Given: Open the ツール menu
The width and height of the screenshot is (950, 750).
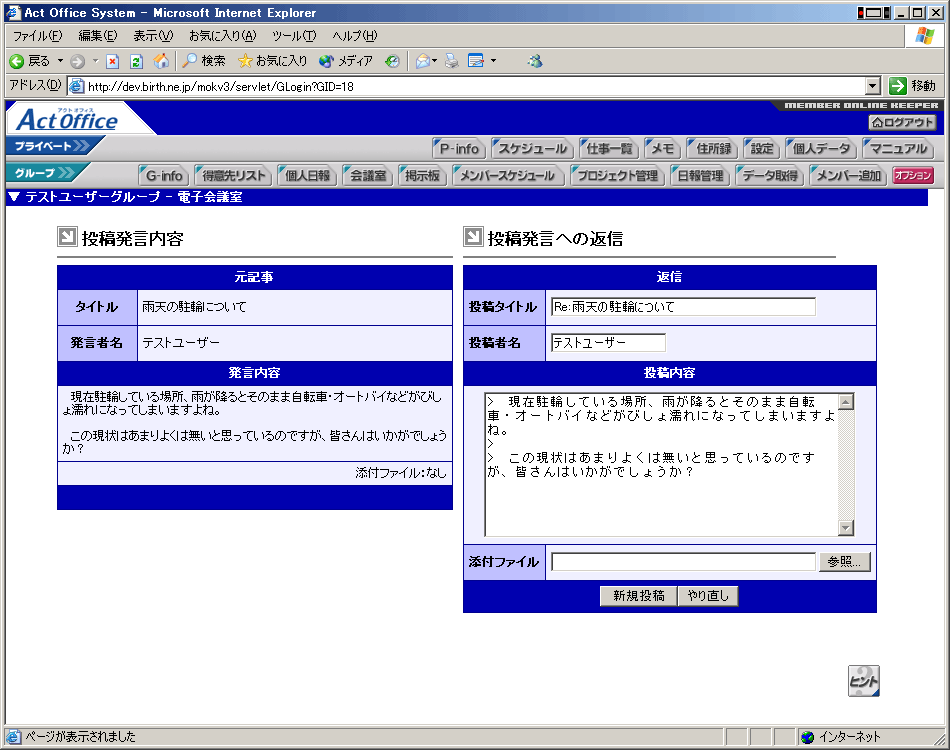Looking at the screenshot, I should 293,36.
